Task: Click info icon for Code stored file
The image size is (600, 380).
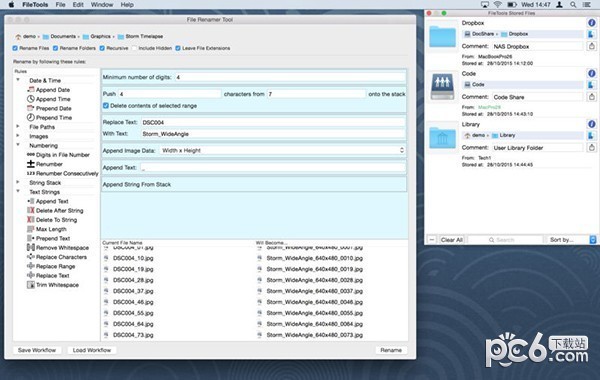Action: [592, 73]
